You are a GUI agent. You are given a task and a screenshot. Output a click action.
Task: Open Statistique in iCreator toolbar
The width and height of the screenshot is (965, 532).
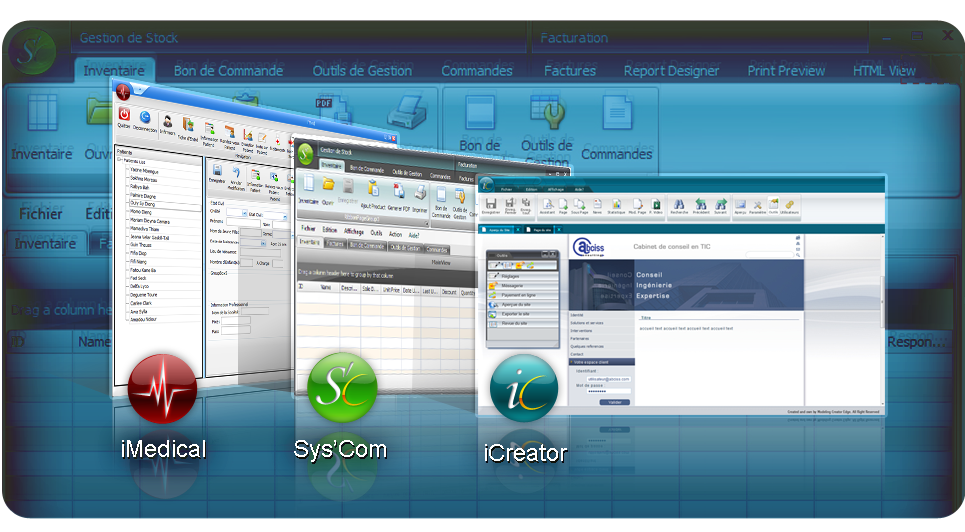(616, 204)
